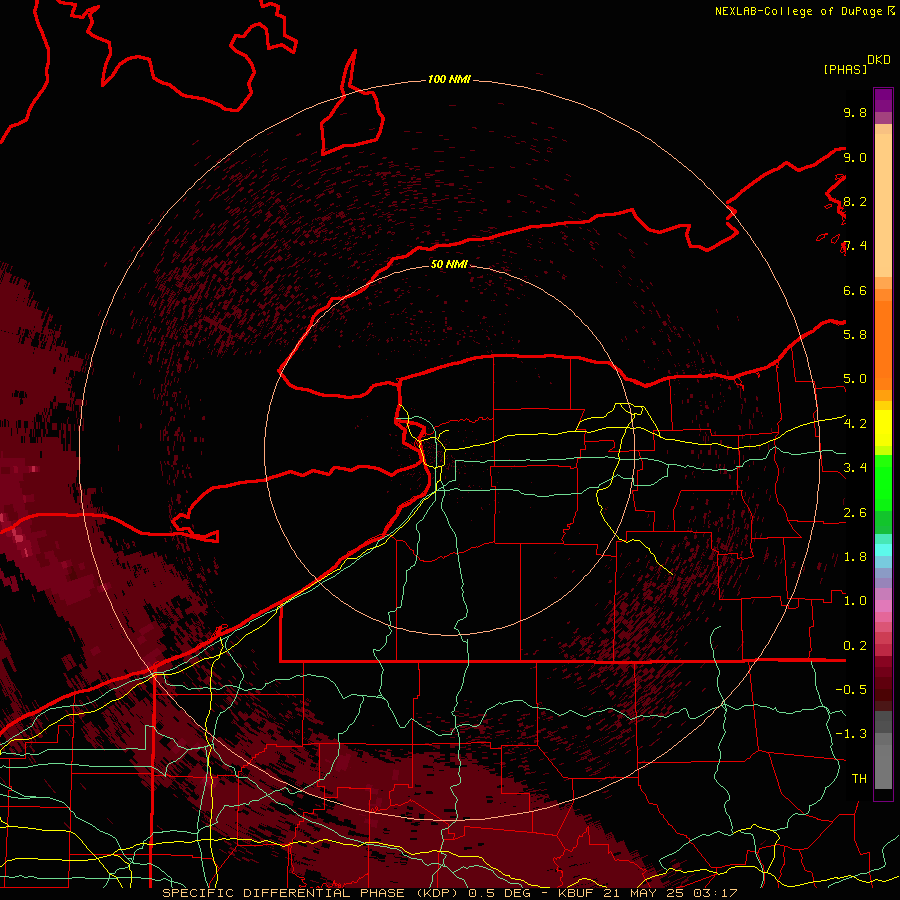Click the yellow segment of the color bar
The height and width of the screenshot is (900, 900).
tap(883, 428)
